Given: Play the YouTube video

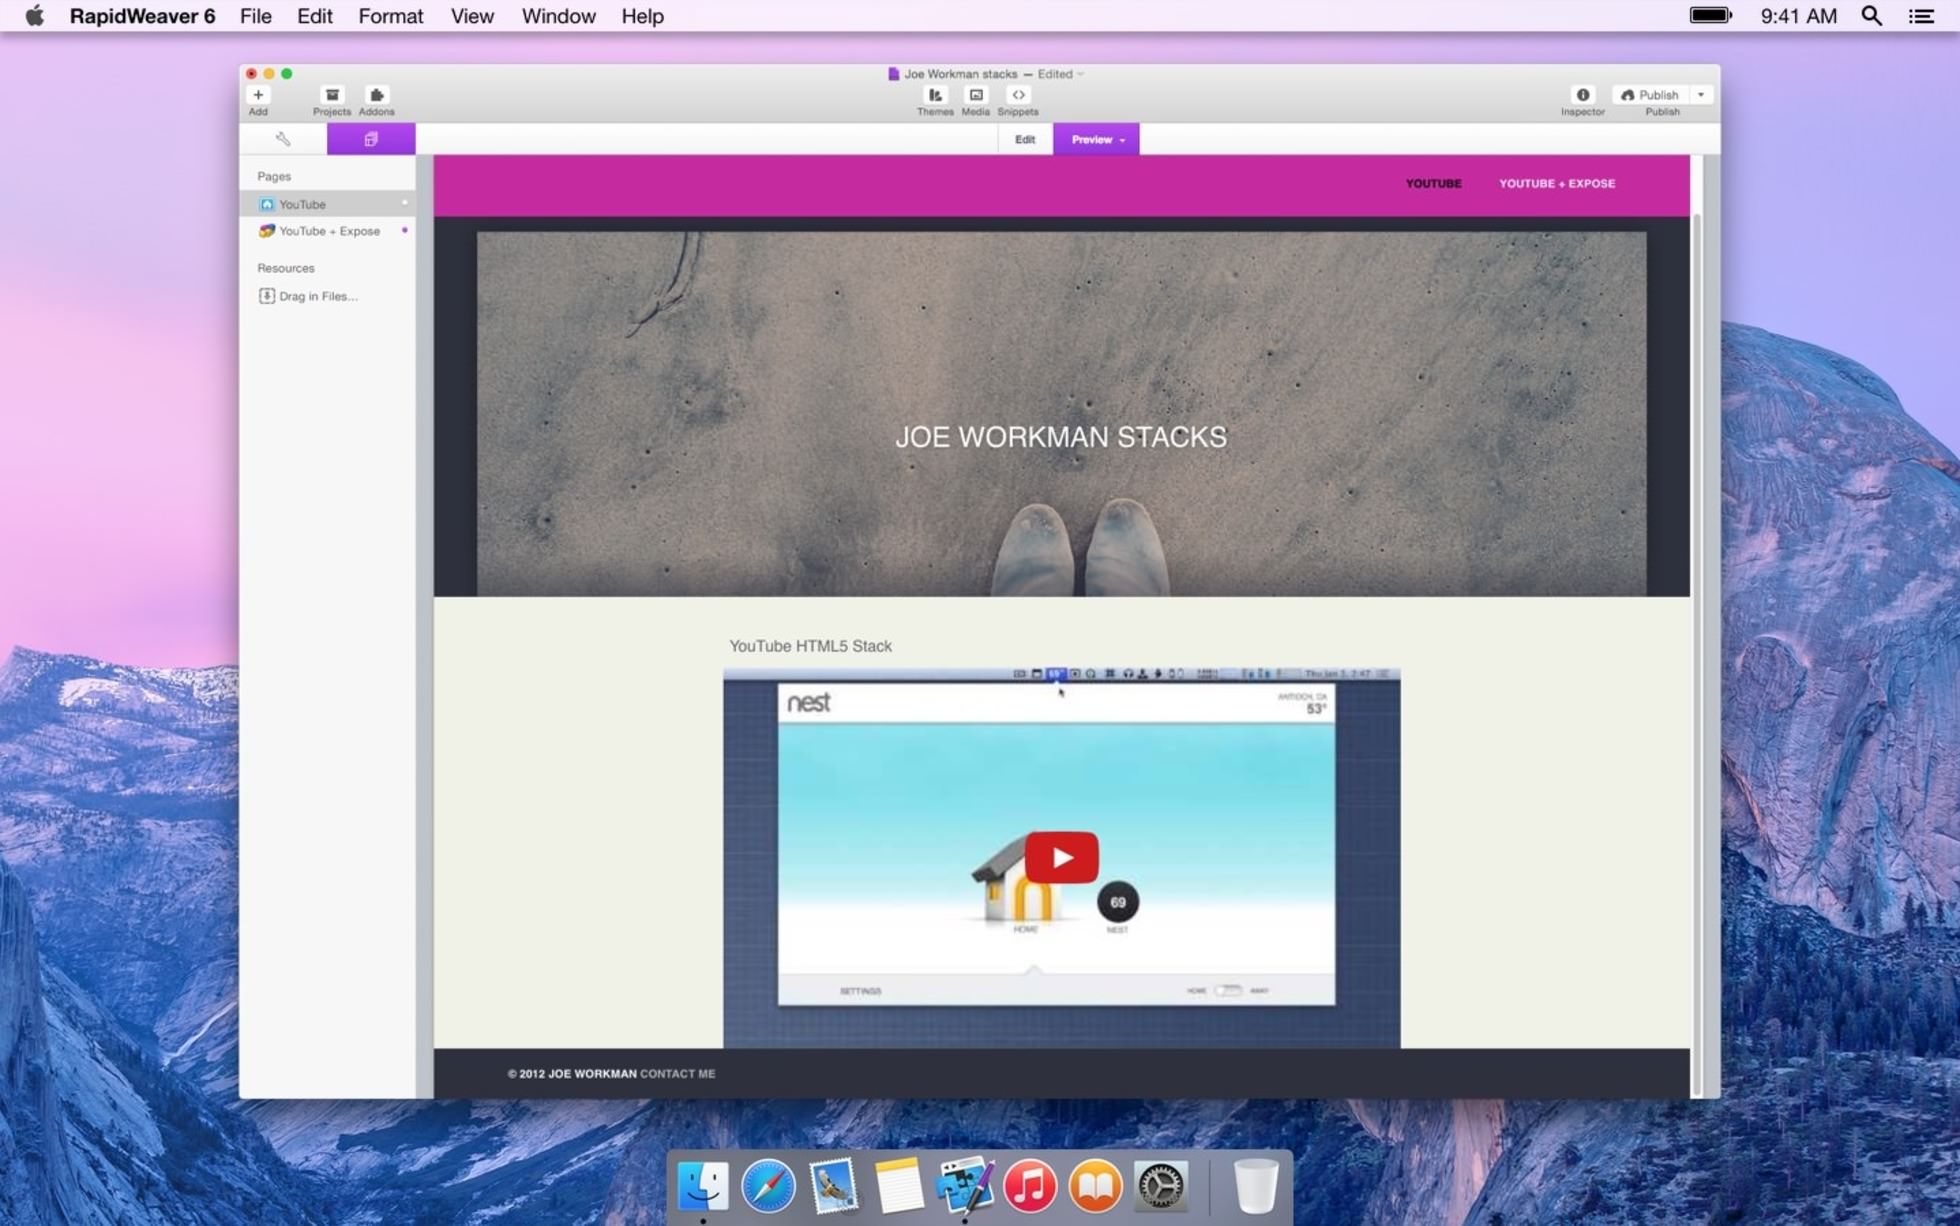Looking at the screenshot, I should [1061, 857].
